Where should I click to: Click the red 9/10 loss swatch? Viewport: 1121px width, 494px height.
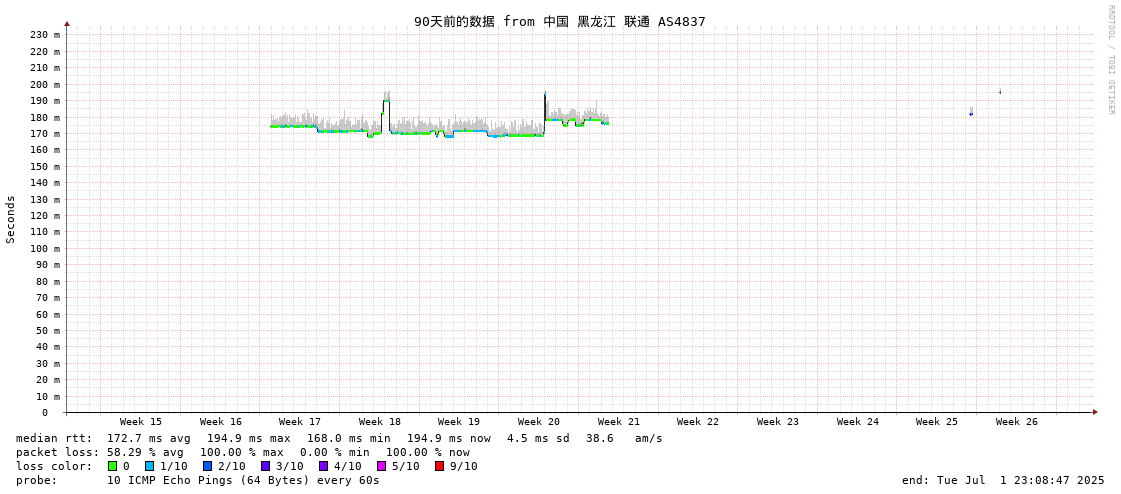pos(439,466)
